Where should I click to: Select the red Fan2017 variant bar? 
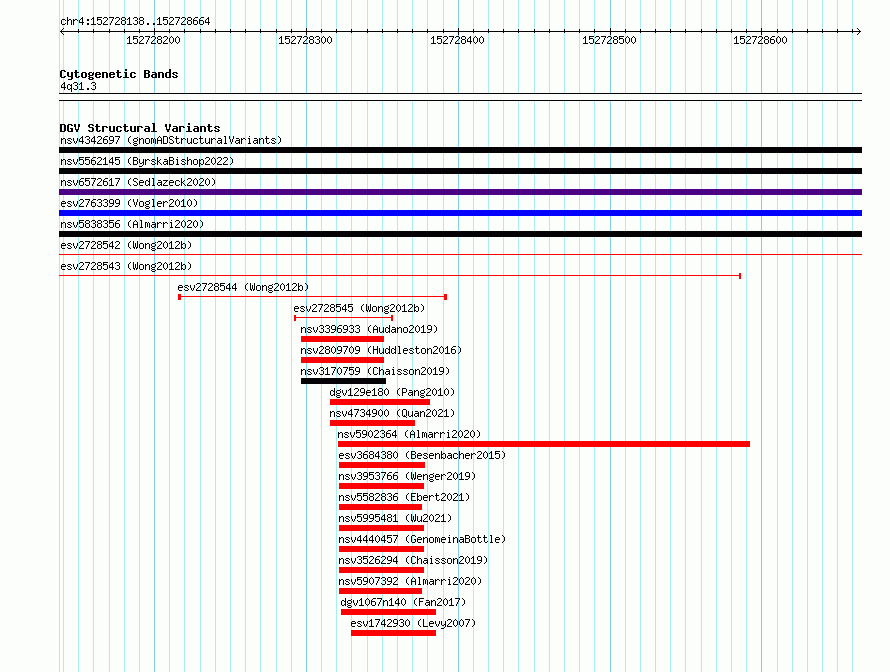(388, 612)
